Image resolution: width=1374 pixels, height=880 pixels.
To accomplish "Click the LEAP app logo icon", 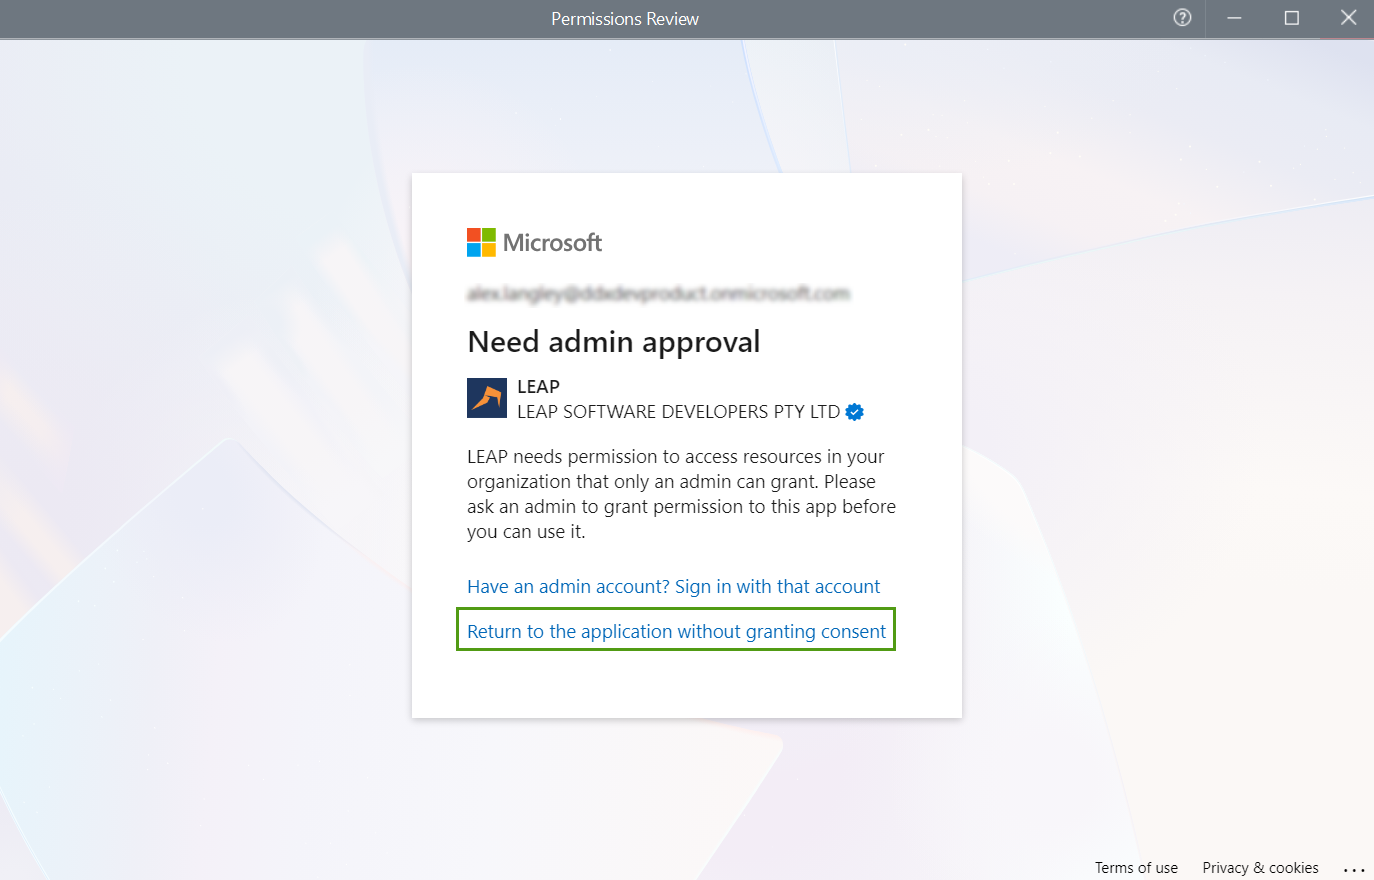I will [x=487, y=398].
